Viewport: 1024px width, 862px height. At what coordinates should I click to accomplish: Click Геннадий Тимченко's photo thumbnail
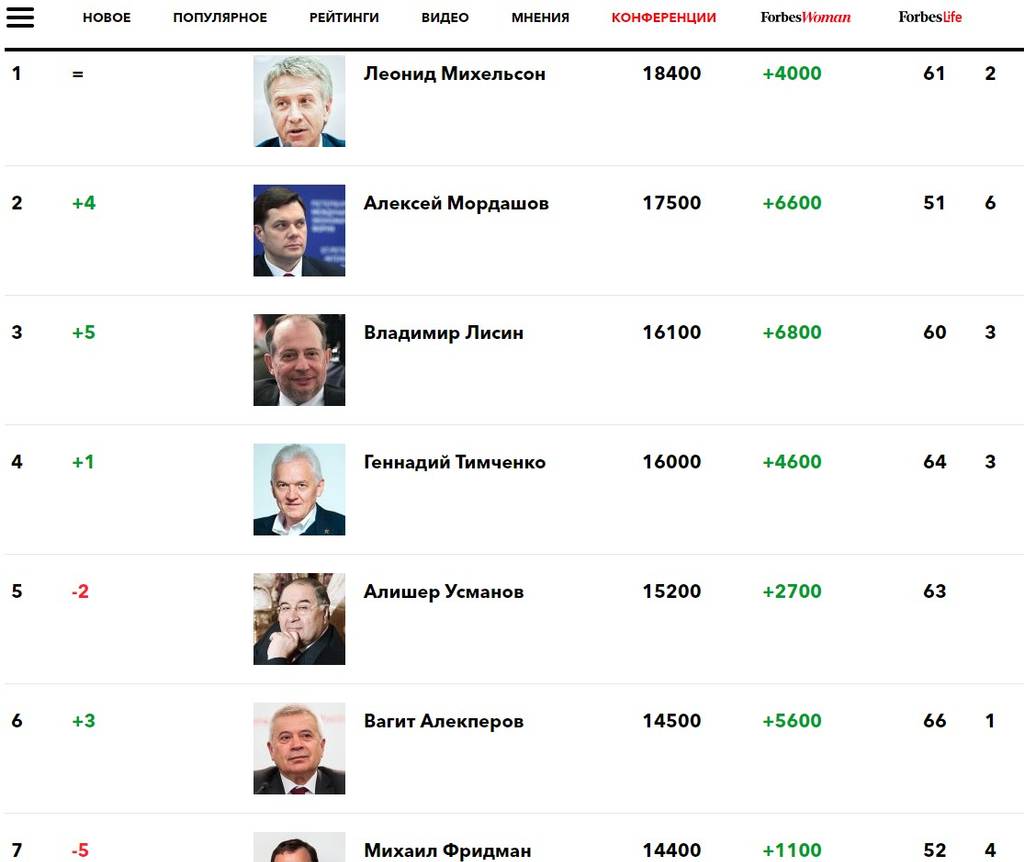pos(299,489)
